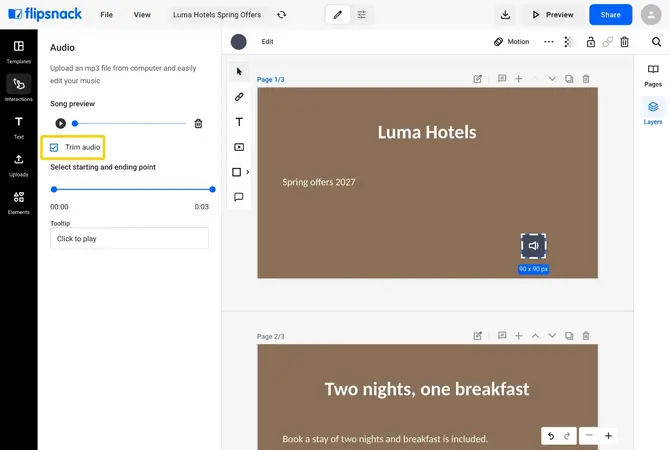
Task: Open the Text sidebar panel
Action: 18,127
